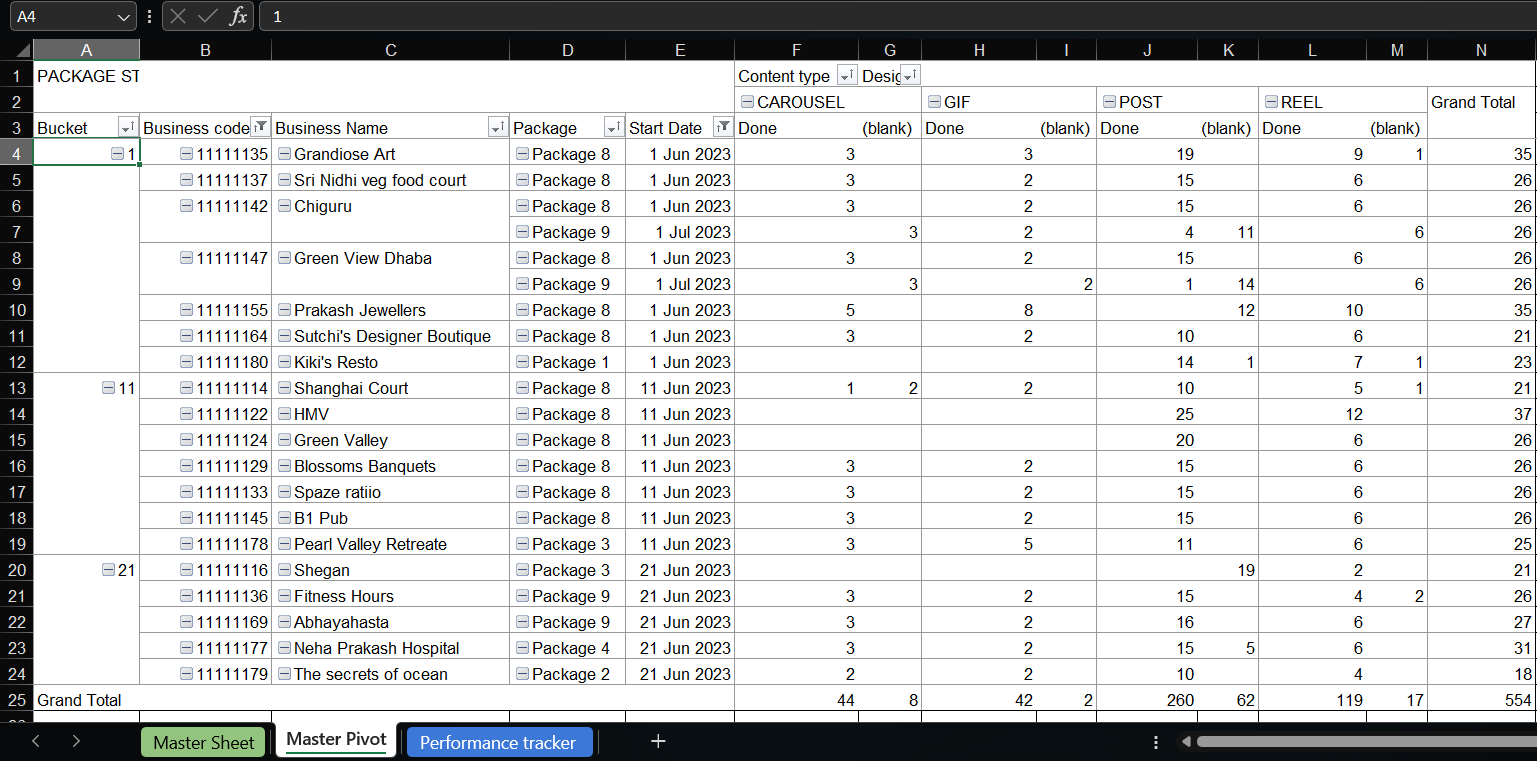Collapse the Bucket 21 group
1537x761 pixels.
tap(107, 569)
